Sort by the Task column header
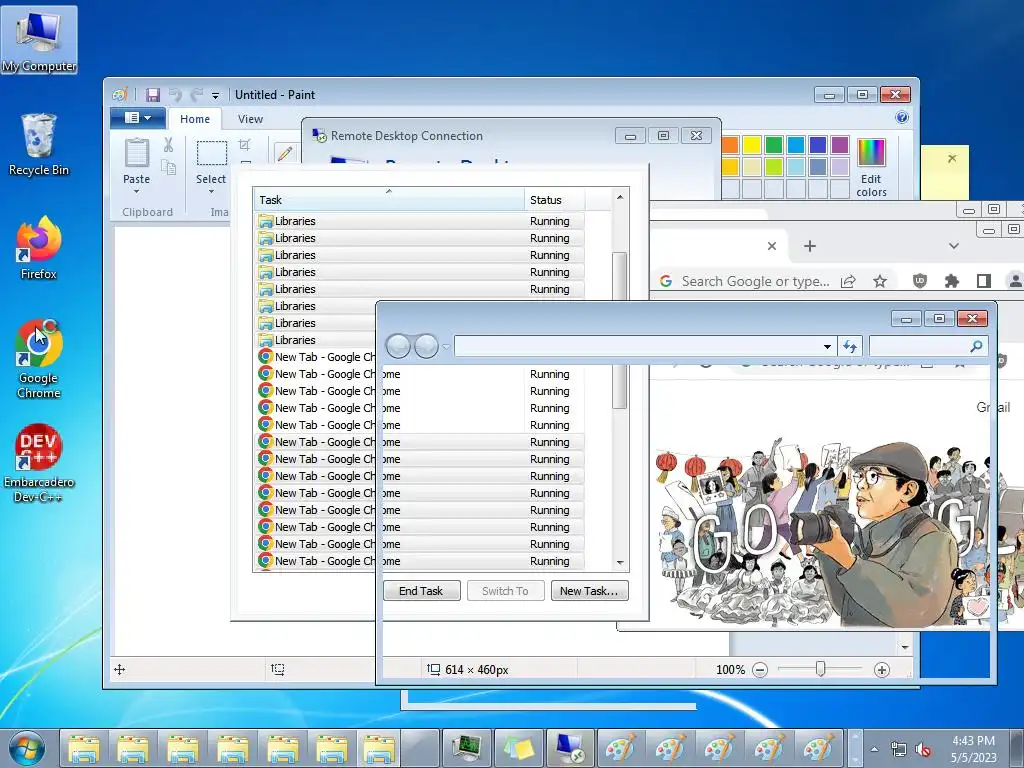 [389, 200]
